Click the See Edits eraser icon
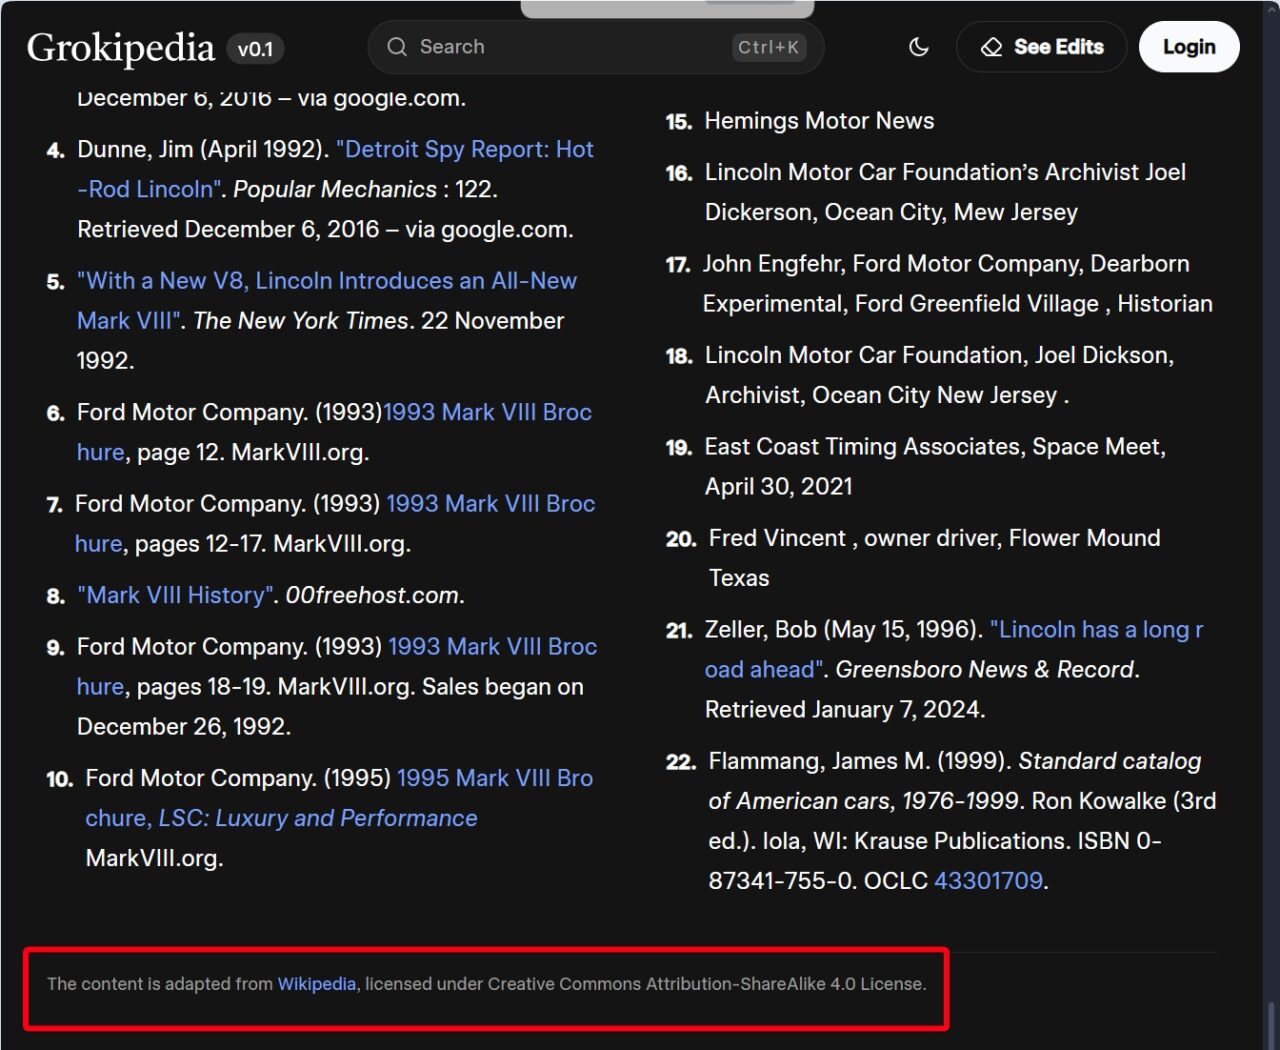This screenshot has width=1280, height=1050. pyautogui.click(x=991, y=47)
